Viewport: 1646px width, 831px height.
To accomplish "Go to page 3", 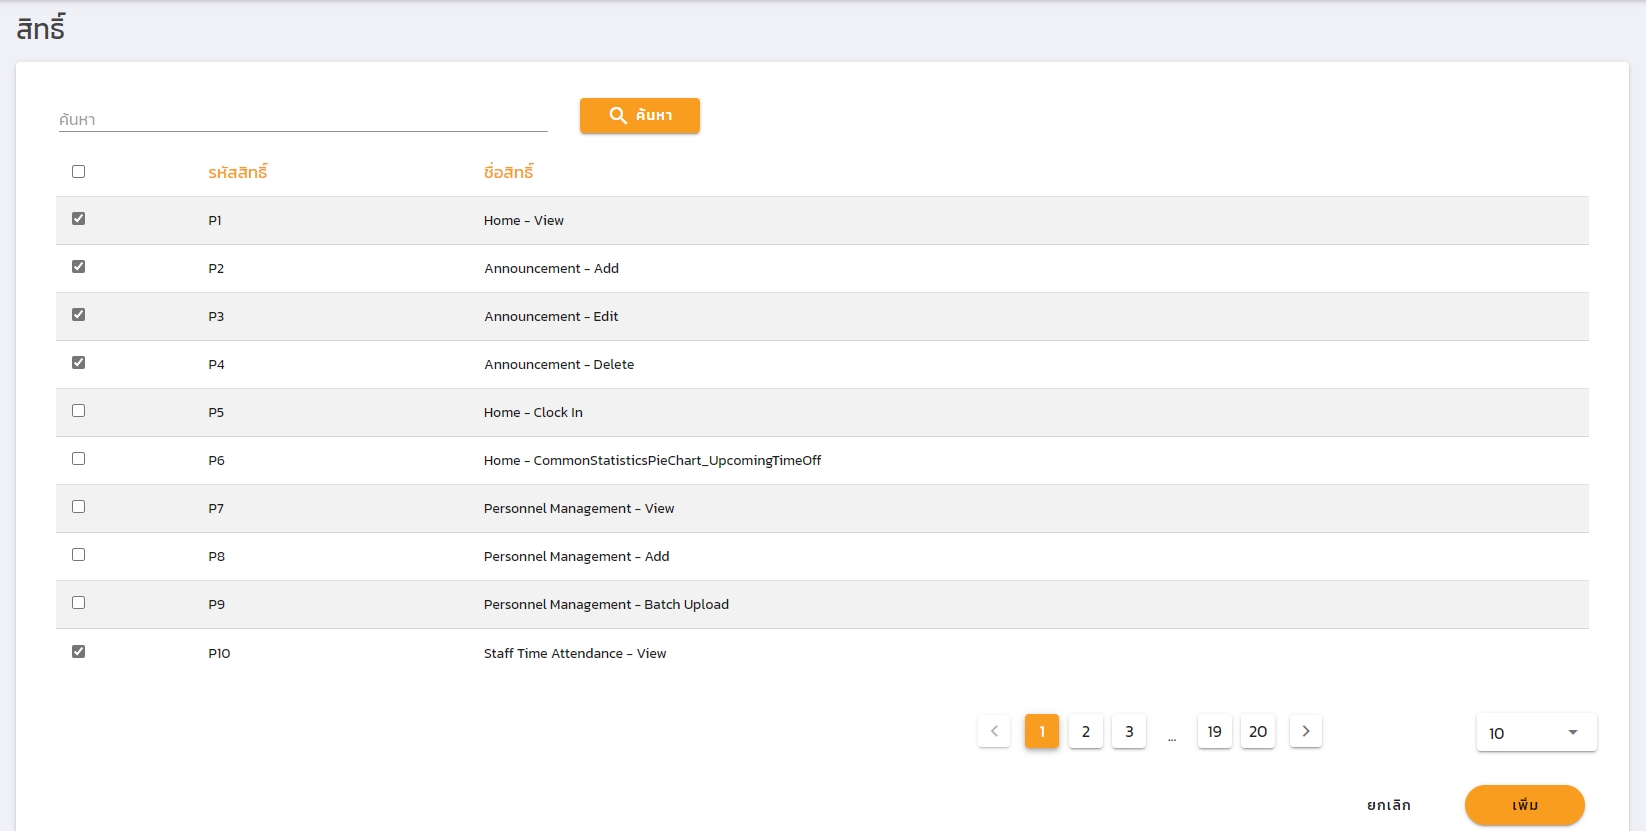I will [x=1129, y=732].
